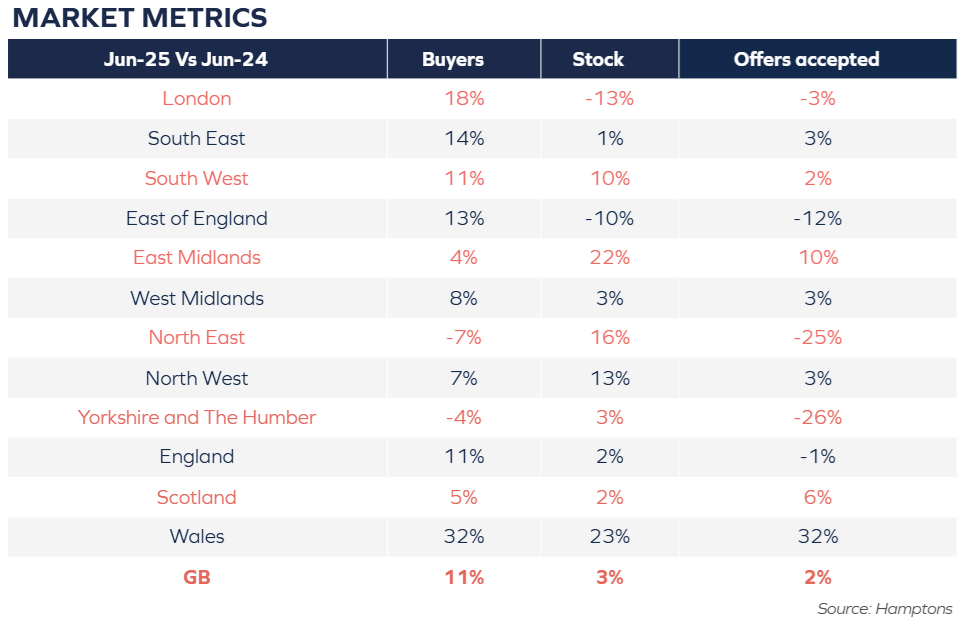Click Yorkshire and The Humber label

197,417
